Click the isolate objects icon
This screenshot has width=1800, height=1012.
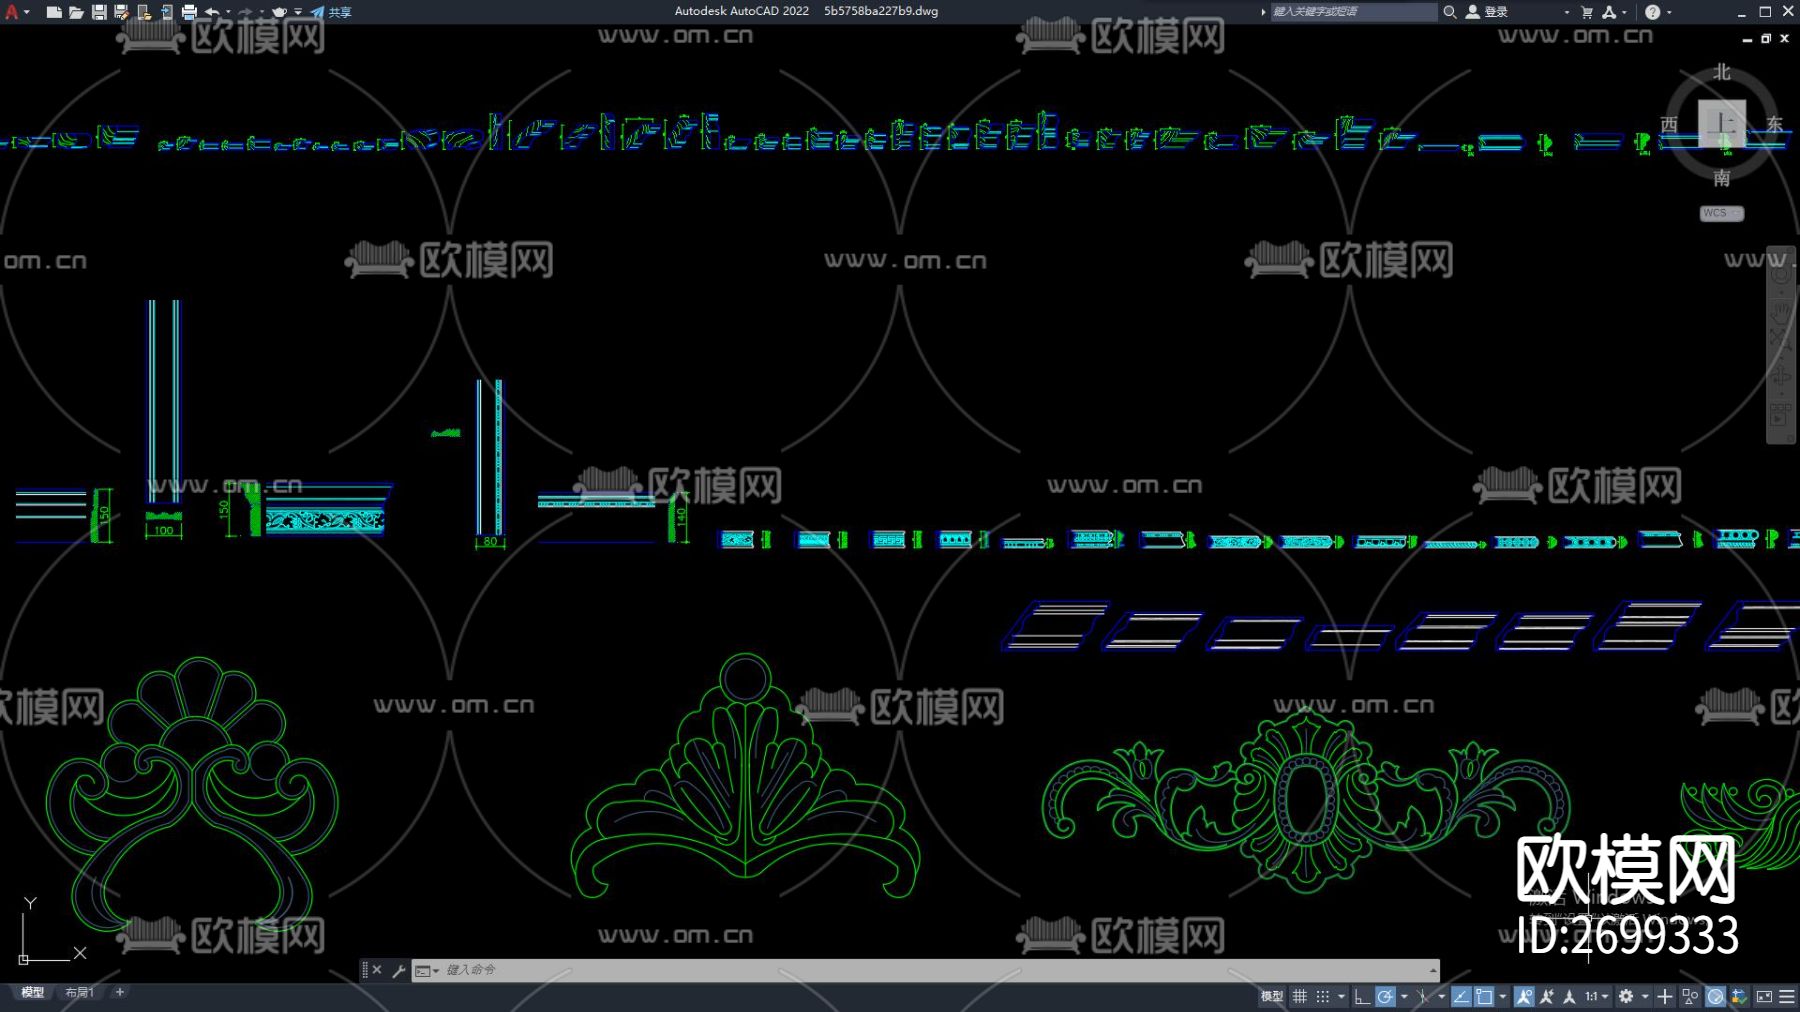pyautogui.click(x=1690, y=996)
